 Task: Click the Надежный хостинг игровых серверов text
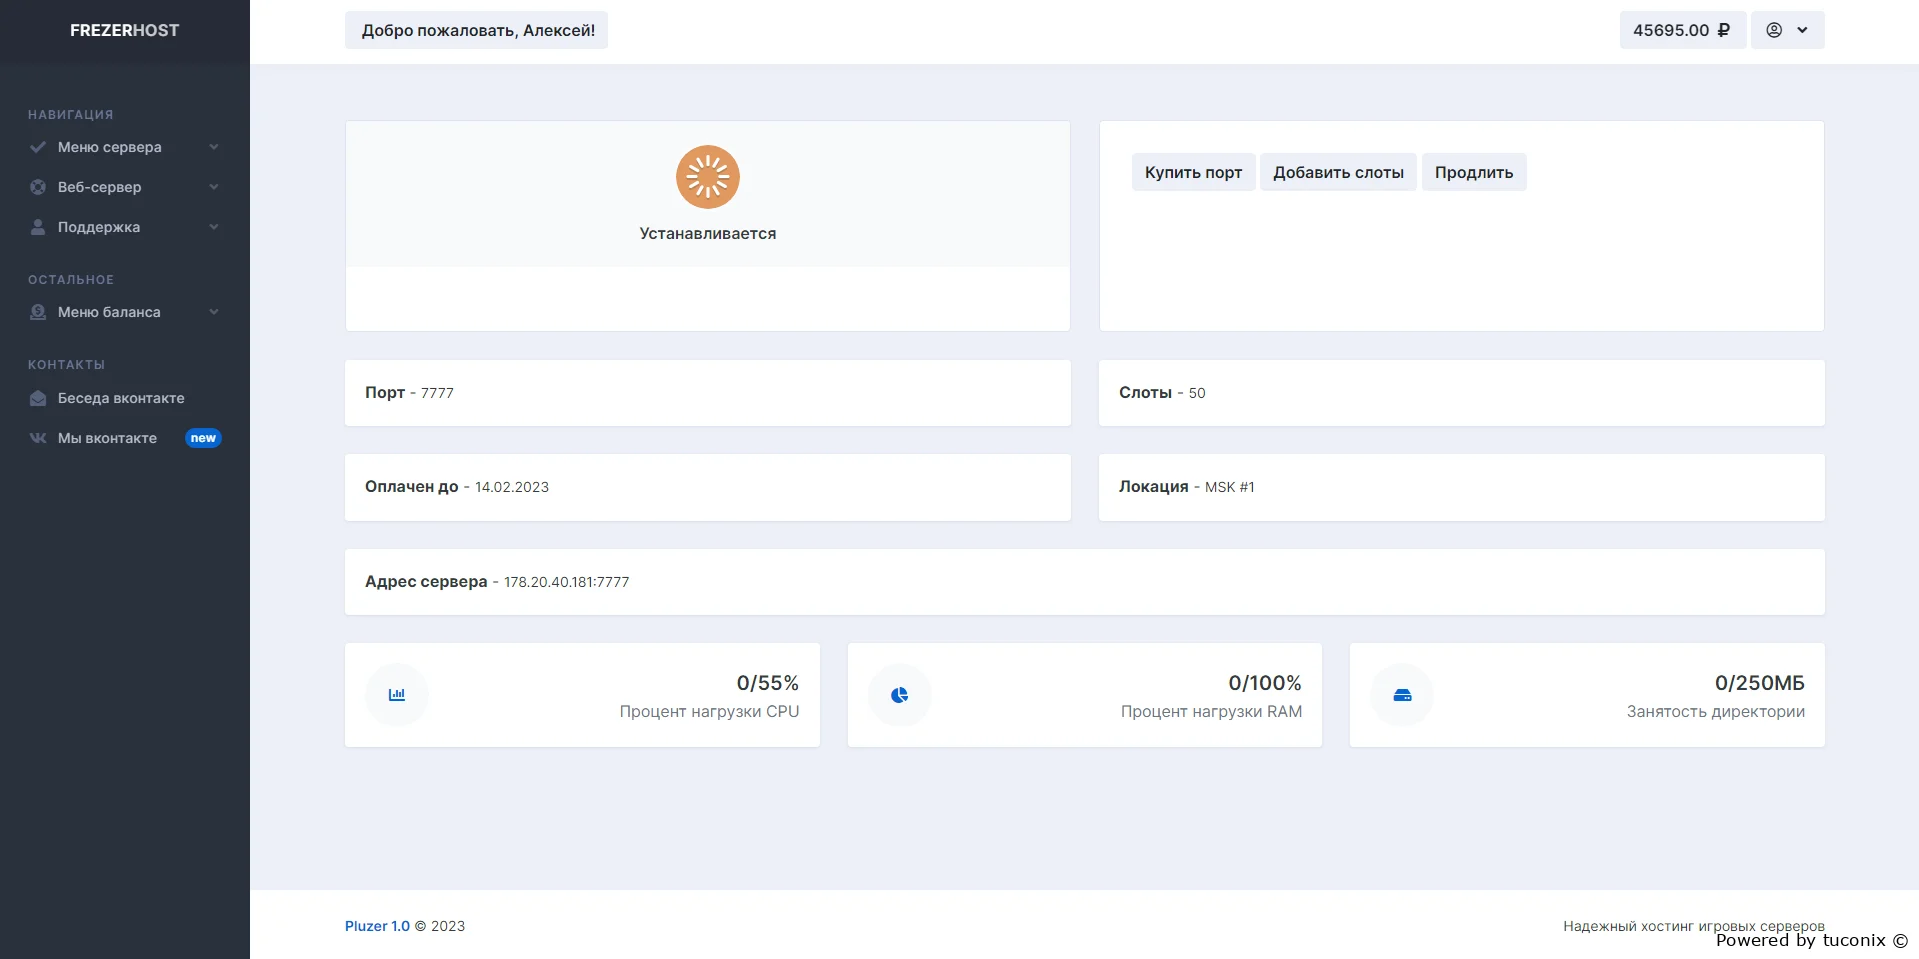pyautogui.click(x=1694, y=926)
